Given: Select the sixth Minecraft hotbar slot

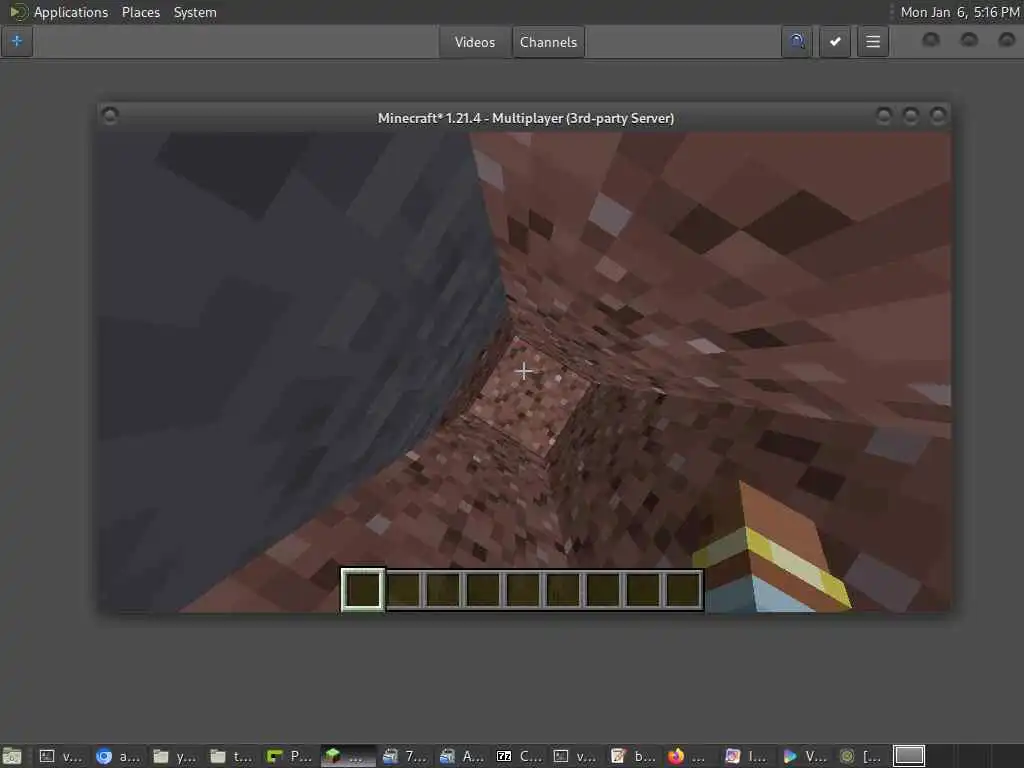Looking at the screenshot, I should click(562, 589).
